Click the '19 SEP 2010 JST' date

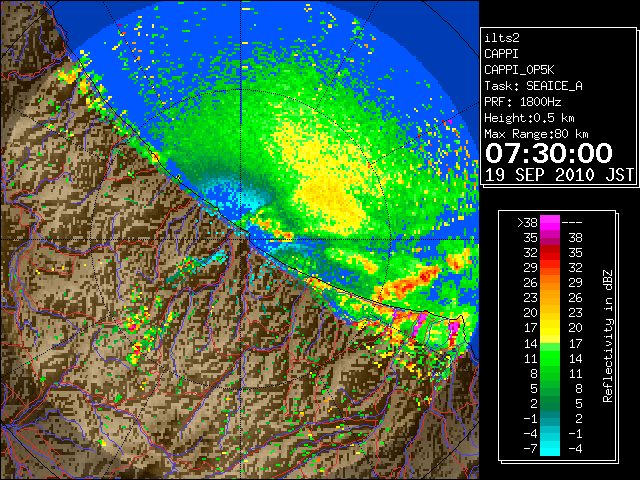tap(559, 175)
